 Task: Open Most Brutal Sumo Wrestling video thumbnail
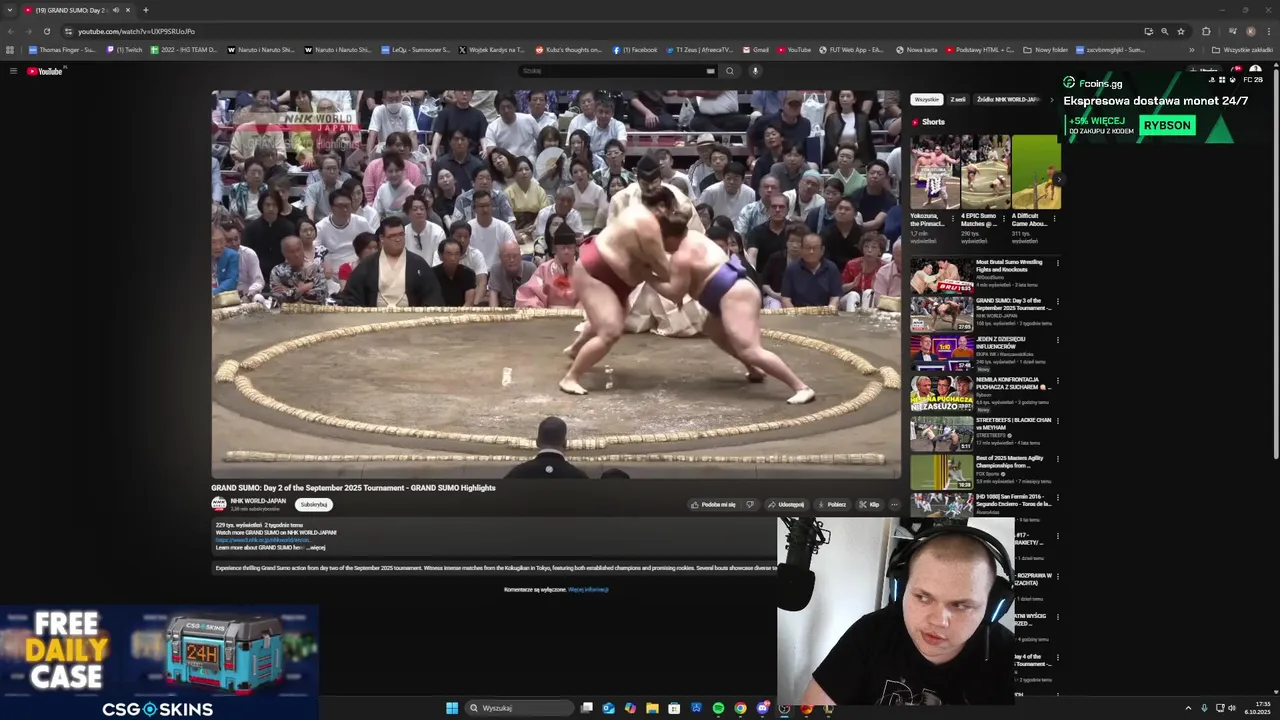tap(941, 275)
